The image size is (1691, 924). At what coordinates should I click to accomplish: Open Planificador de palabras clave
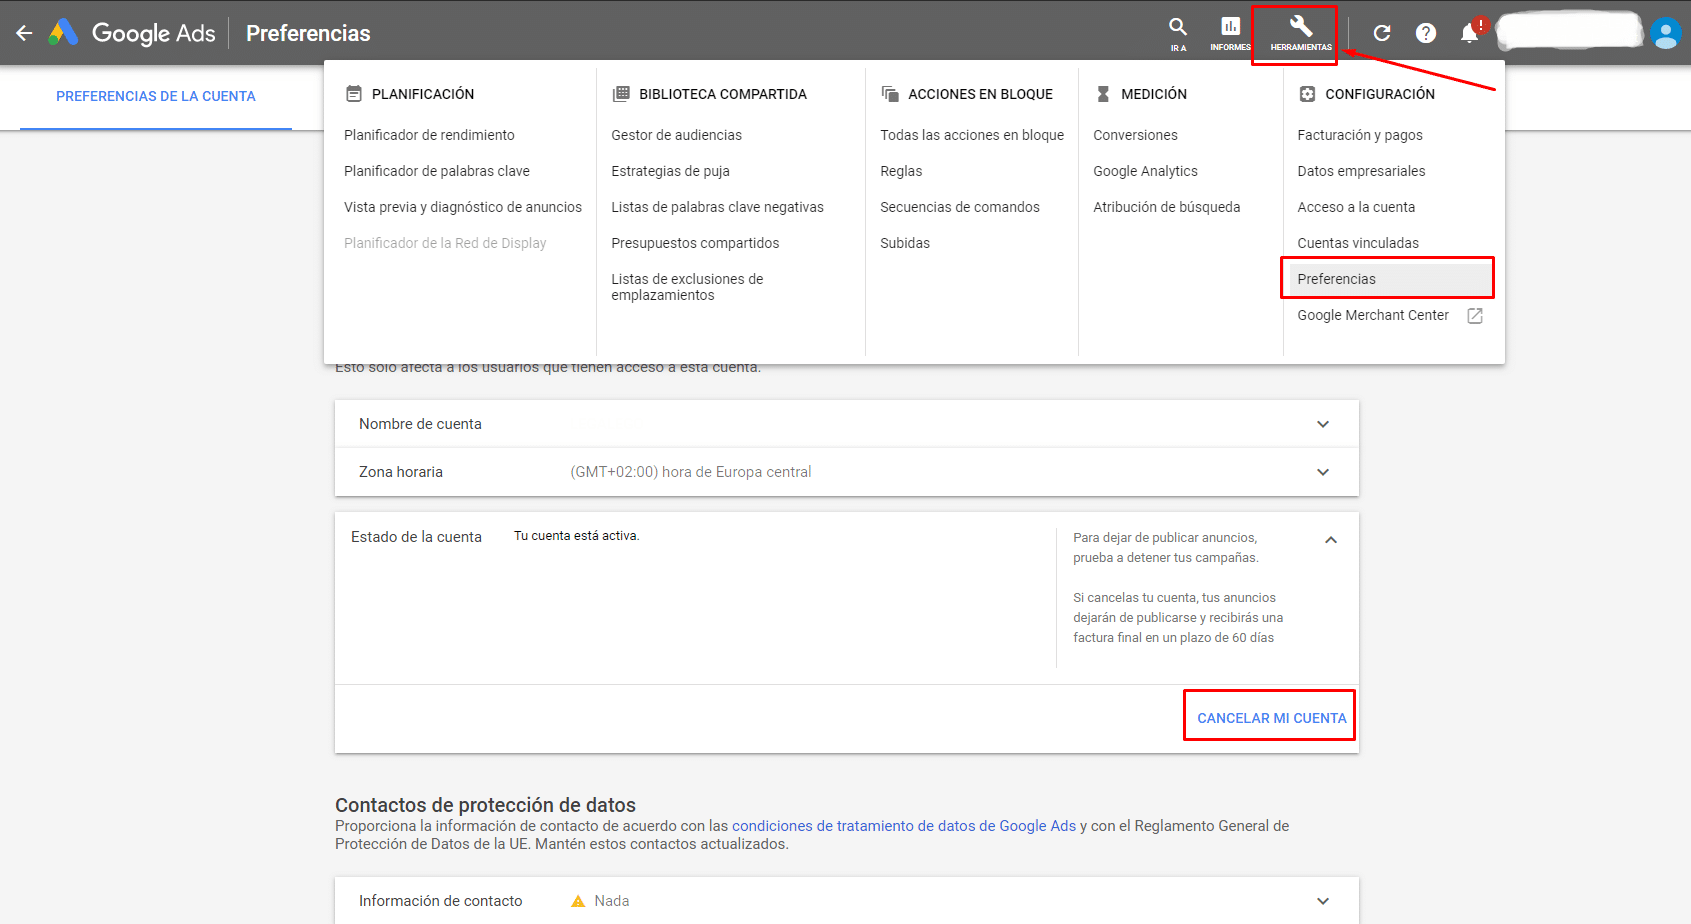coord(437,171)
